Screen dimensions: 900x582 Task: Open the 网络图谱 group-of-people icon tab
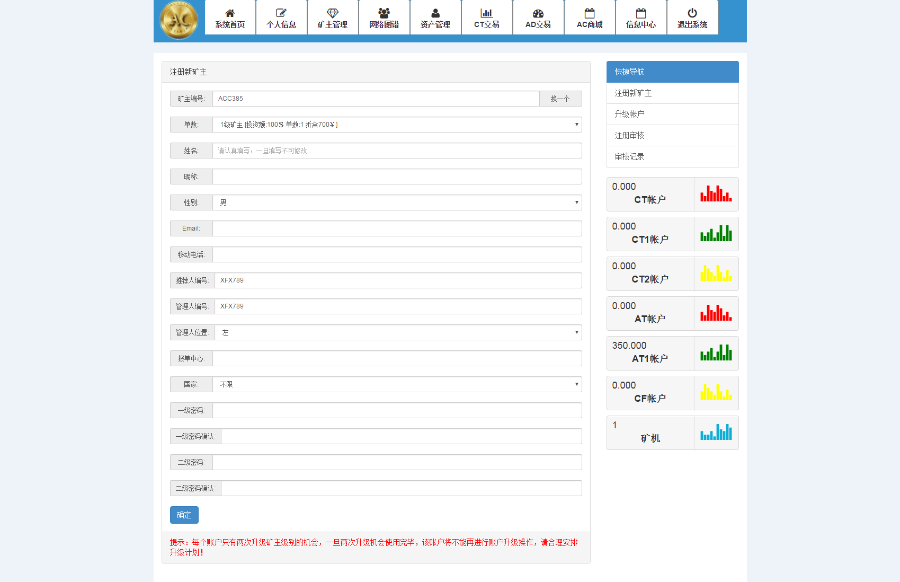384,18
